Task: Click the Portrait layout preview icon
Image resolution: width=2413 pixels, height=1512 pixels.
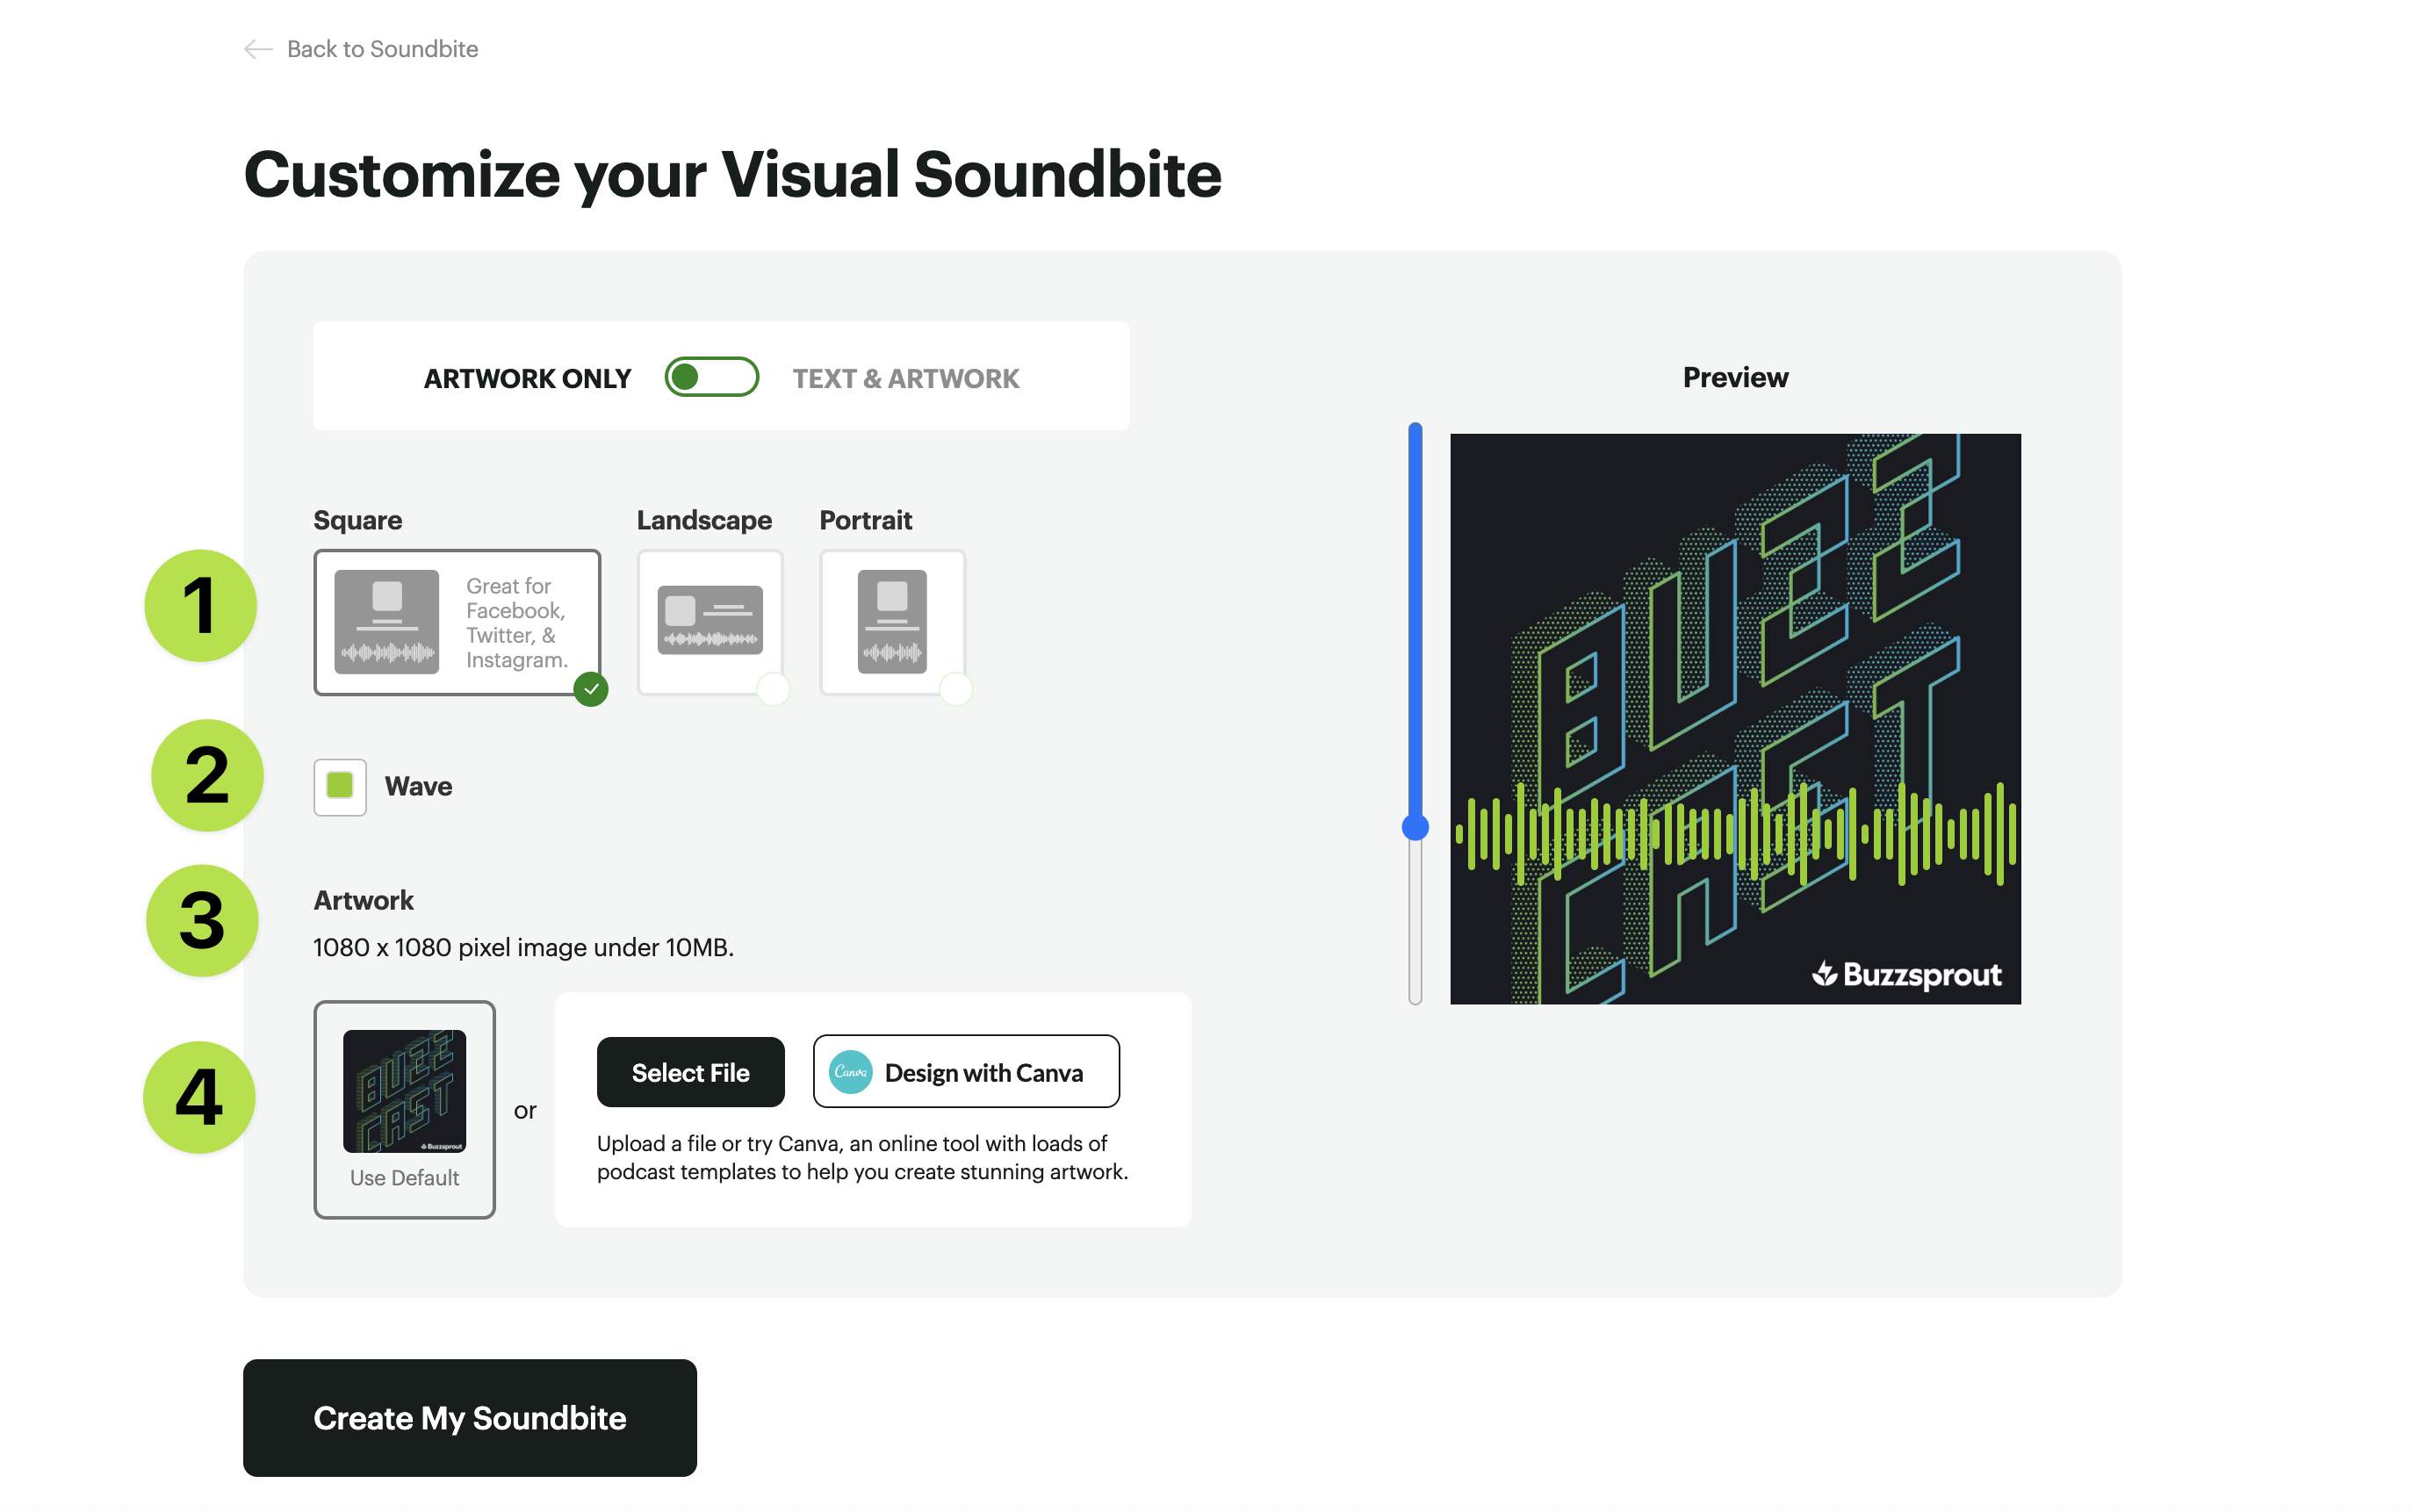Action: pos(891,621)
